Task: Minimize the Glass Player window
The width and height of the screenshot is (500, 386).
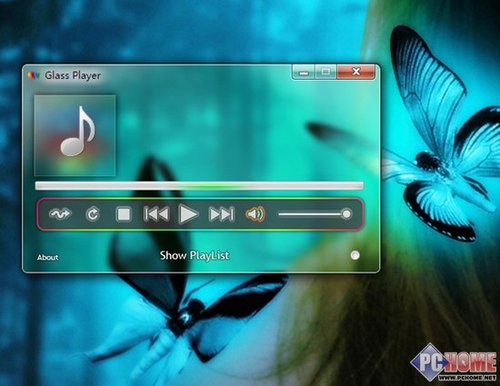Action: 303,72
